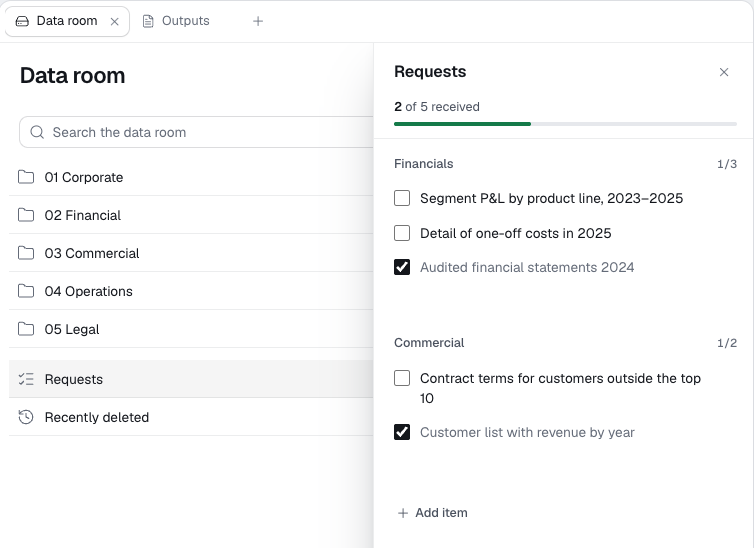Image resolution: width=754 pixels, height=548 pixels.
Task: Click the Data room page heading
Action: click(x=73, y=75)
